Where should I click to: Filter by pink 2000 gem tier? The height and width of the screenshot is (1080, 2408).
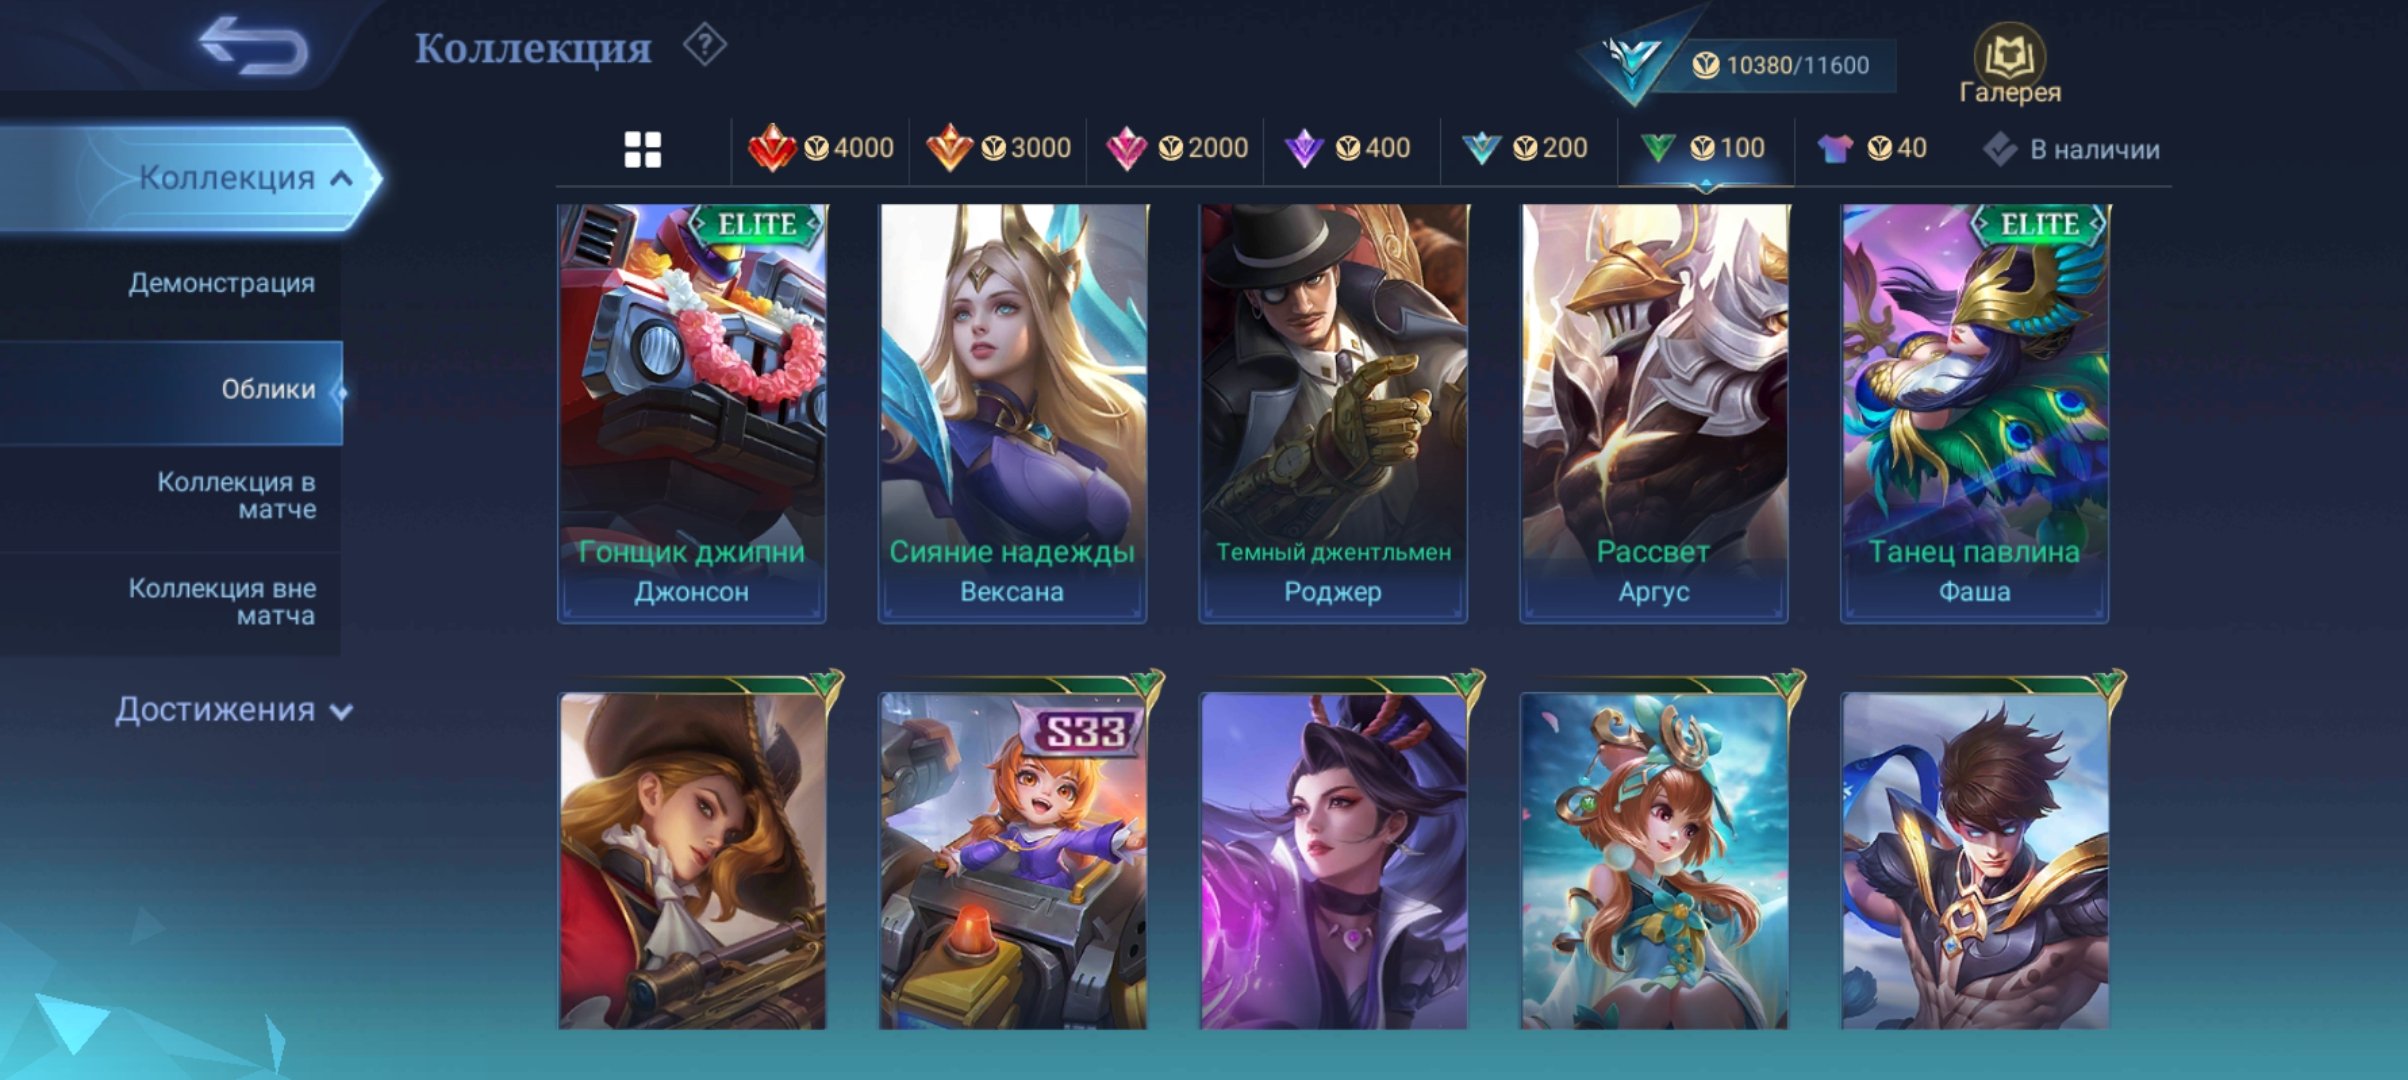[x=1175, y=149]
